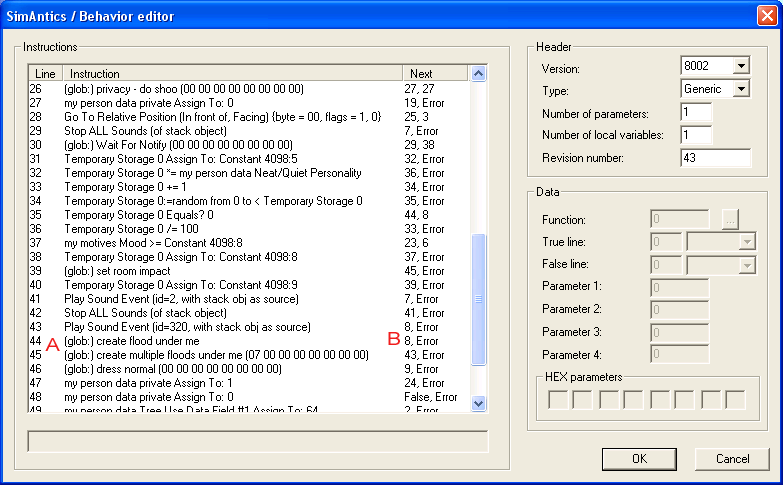Select line 34 'random from 0 to' instruction
This screenshot has height=485, width=783.
(x=249, y=201)
